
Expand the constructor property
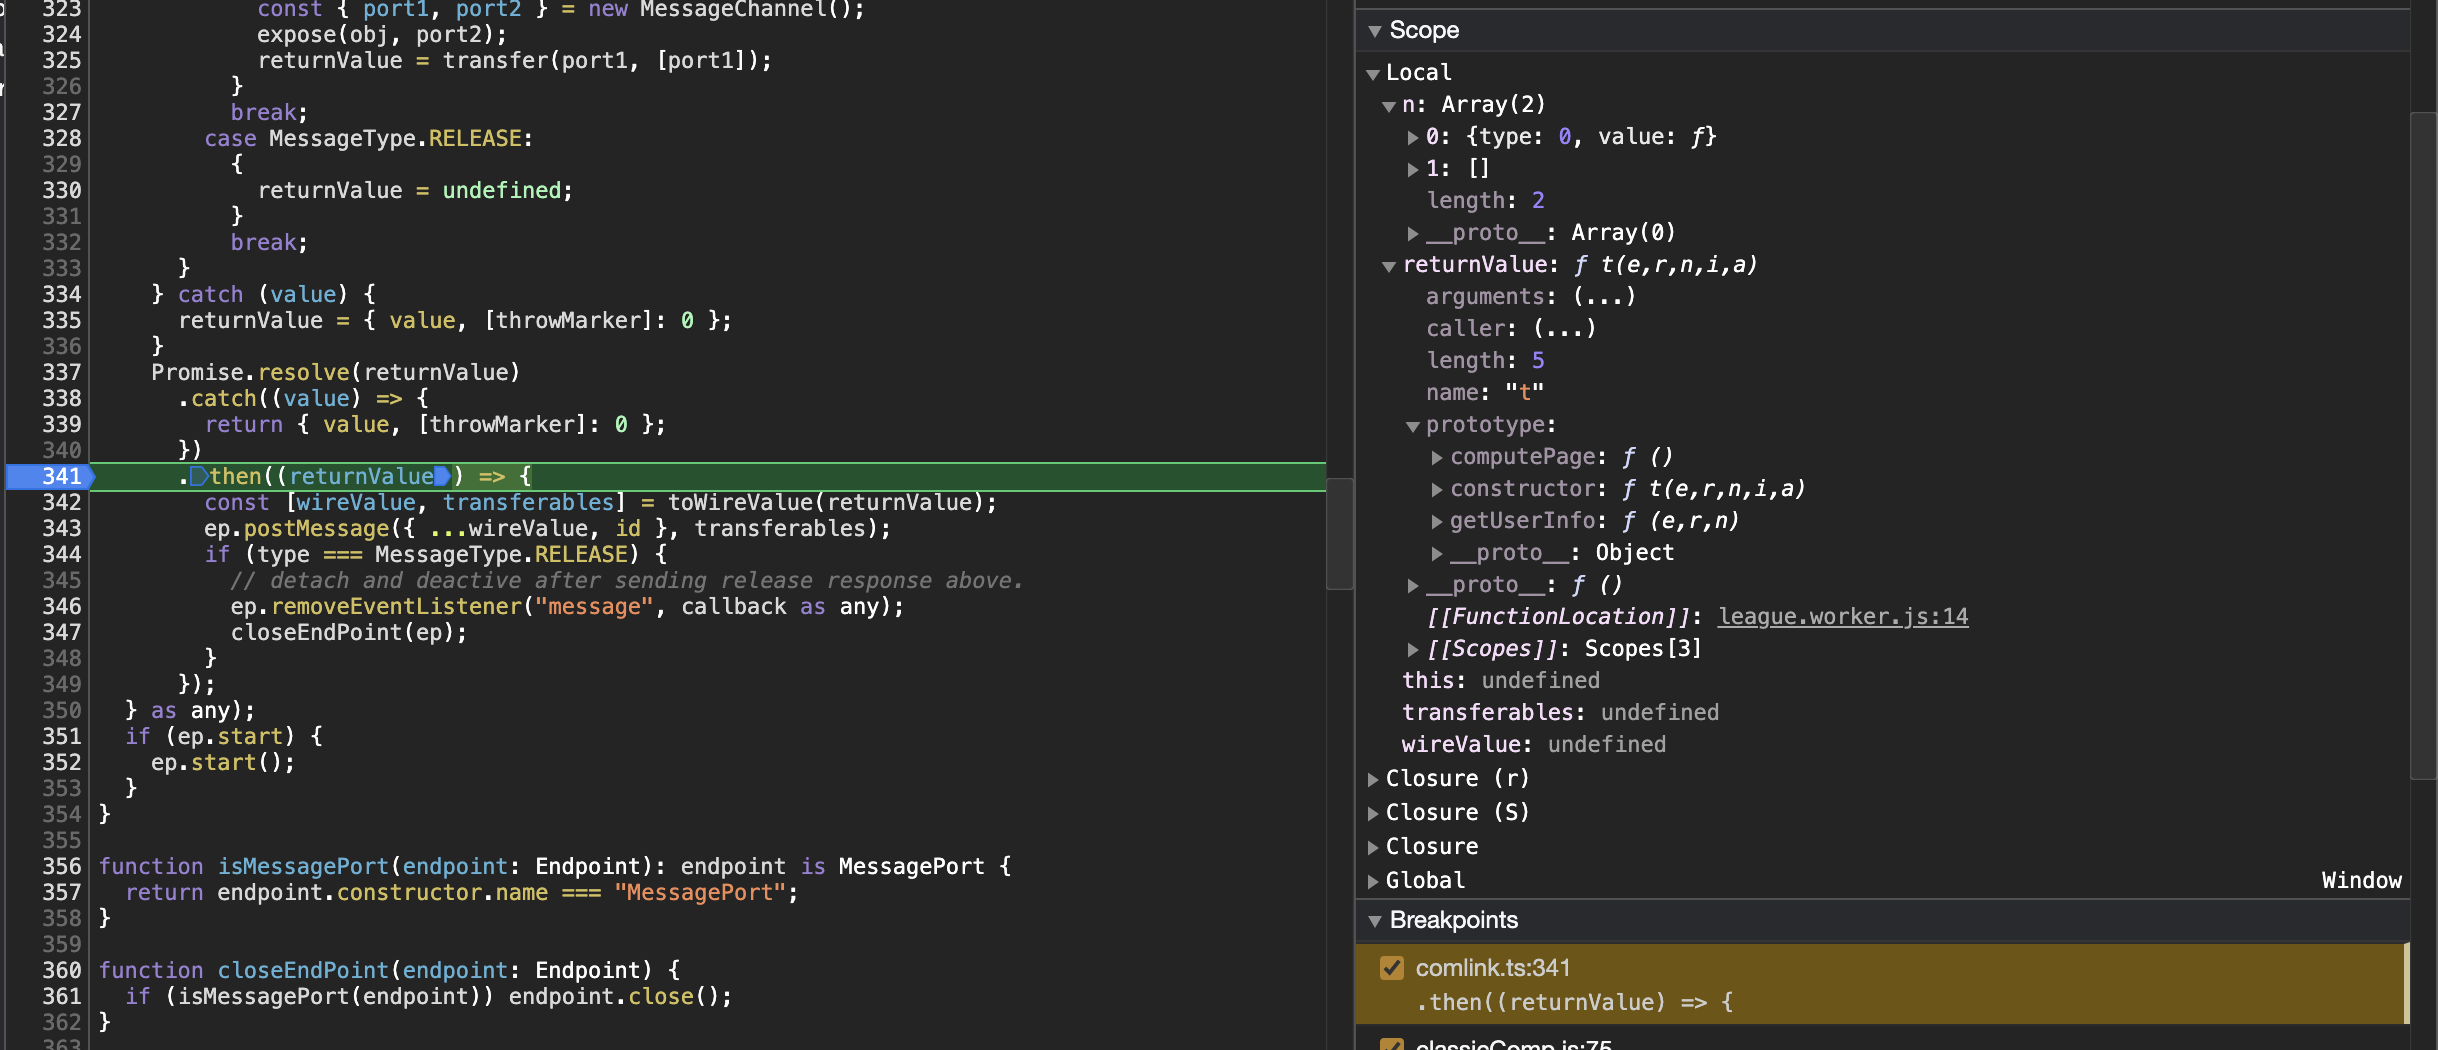1434,489
